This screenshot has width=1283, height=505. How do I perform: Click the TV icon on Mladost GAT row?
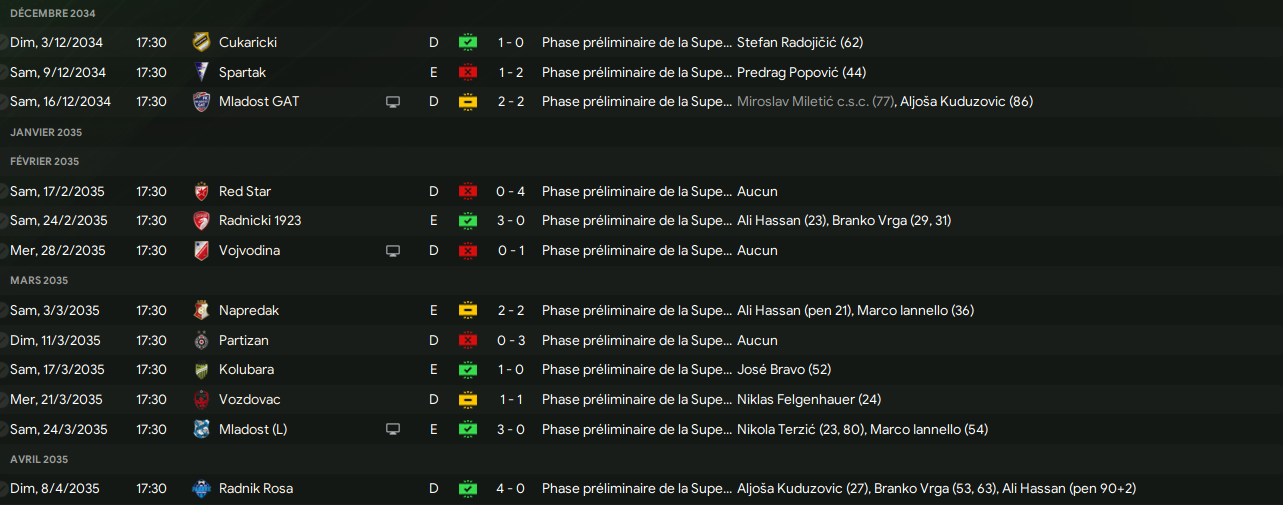tap(393, 102)
